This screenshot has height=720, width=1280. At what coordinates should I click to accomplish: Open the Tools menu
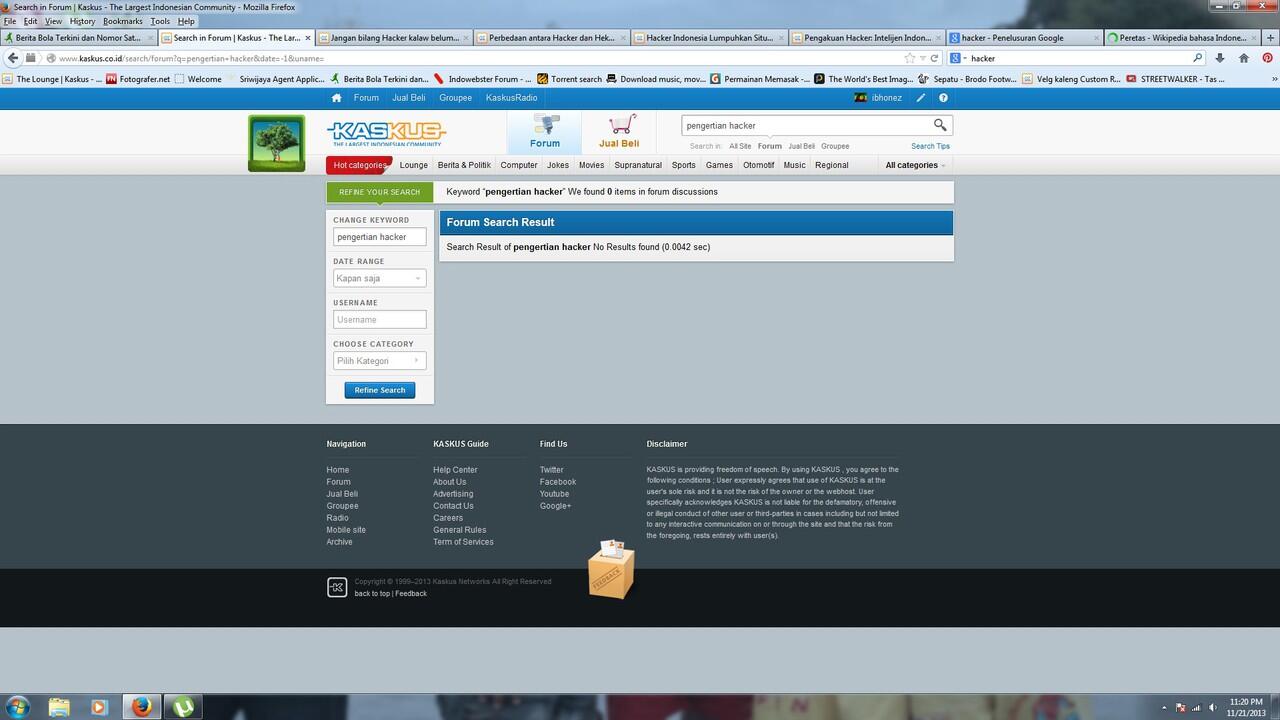160,21
